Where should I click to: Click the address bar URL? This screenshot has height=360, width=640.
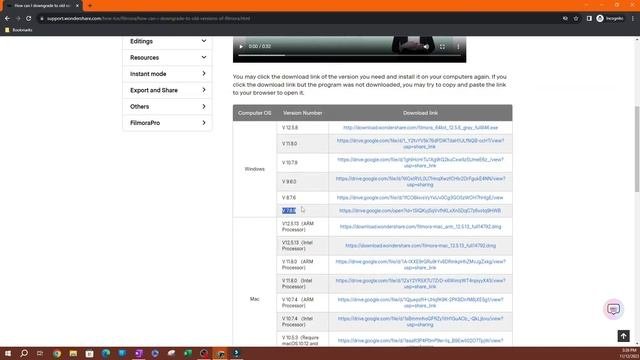pyautogui.click(x=148, y=18)
